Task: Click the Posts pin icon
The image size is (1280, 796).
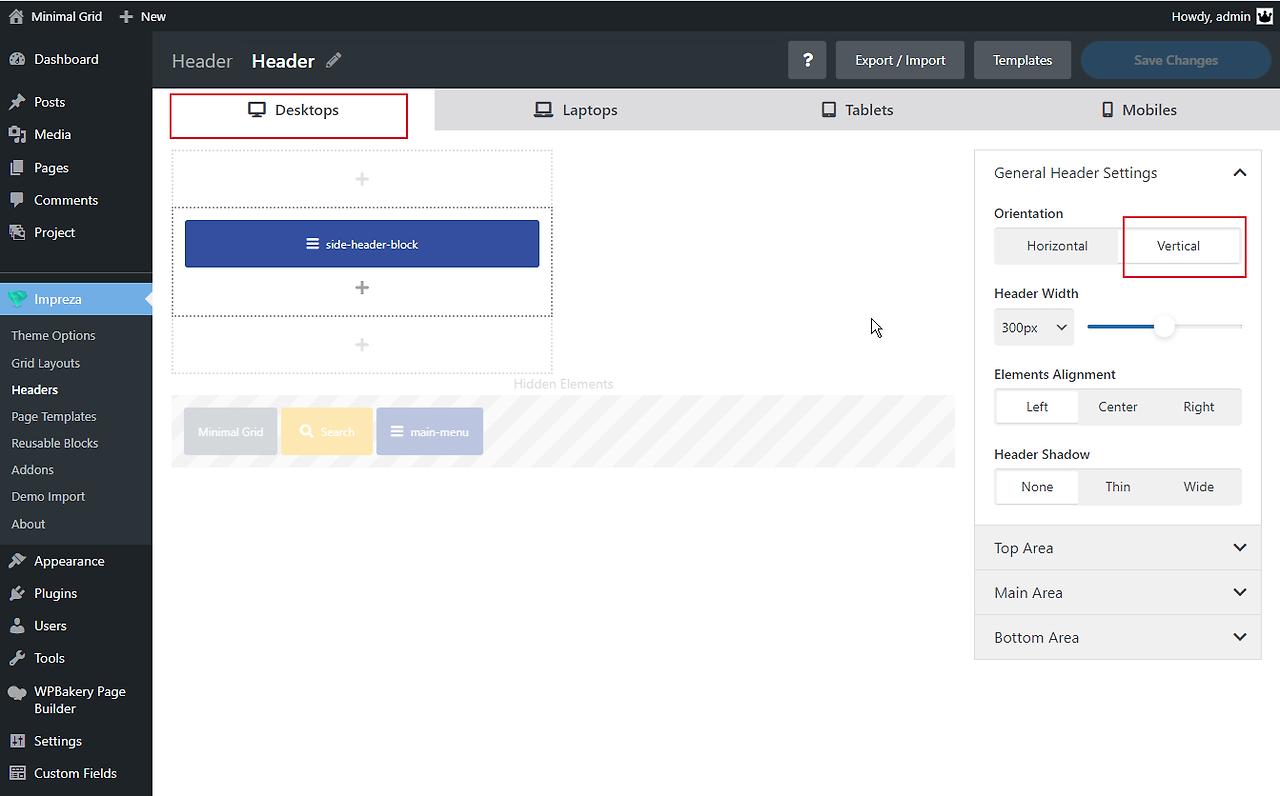Action: [x=17, y=102]
